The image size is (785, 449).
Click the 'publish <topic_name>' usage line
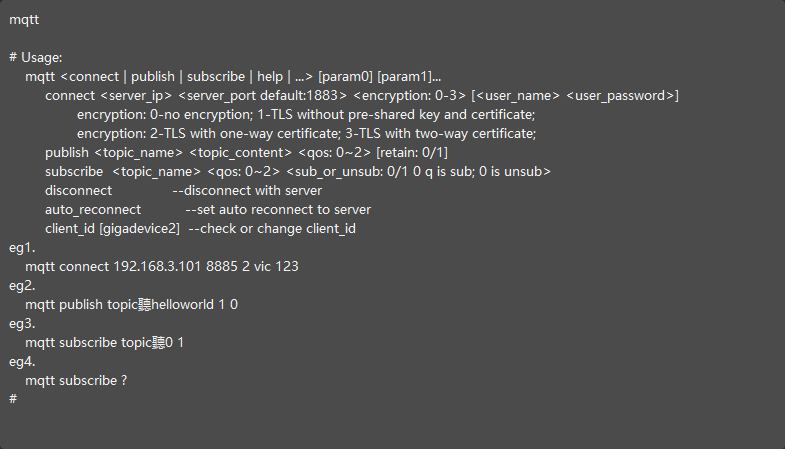(x=246, y=153)
